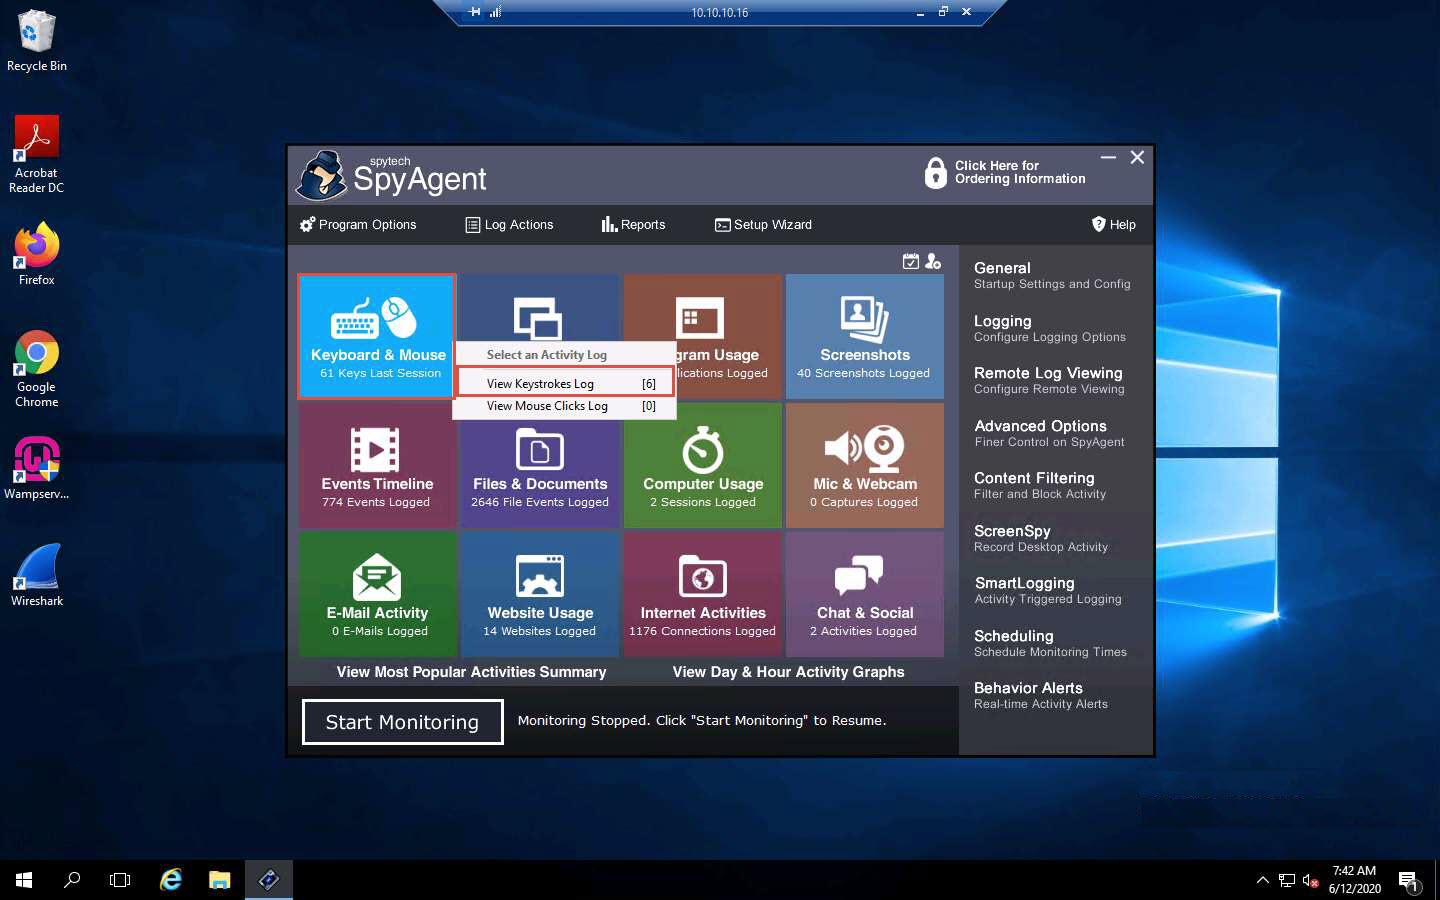Viewport: 1440px width, 900px height.
Task: Click the calendar icon above the tiles
Action: [x=910, y=261]
